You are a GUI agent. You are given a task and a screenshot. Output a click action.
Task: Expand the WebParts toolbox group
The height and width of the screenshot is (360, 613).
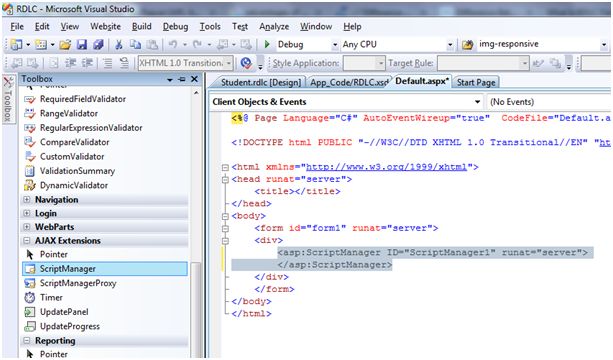pyautogui.click(x=27, y=227)
